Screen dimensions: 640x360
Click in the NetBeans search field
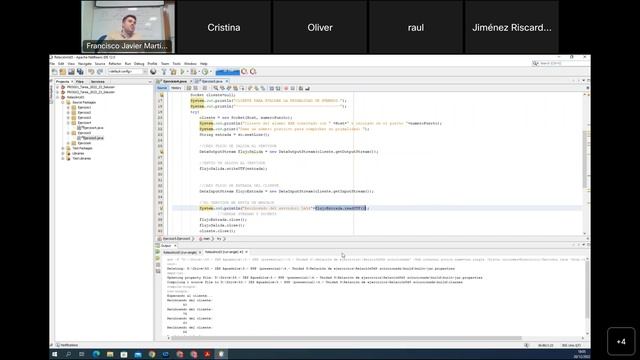pyautogui.click(x=561, y=63)
